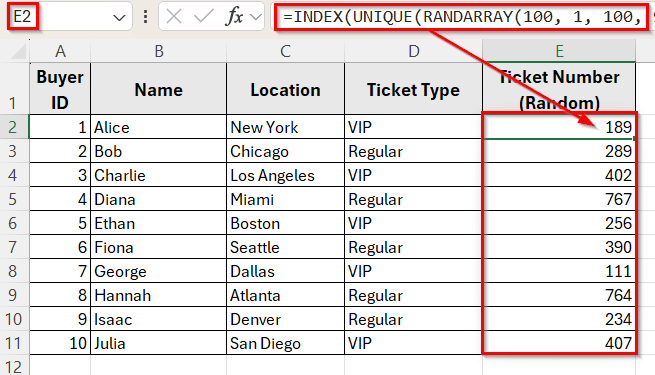The height and width of the screenshot is (375, 655).
Task: Select ticket number cell 390
Action: coord(559,247)
